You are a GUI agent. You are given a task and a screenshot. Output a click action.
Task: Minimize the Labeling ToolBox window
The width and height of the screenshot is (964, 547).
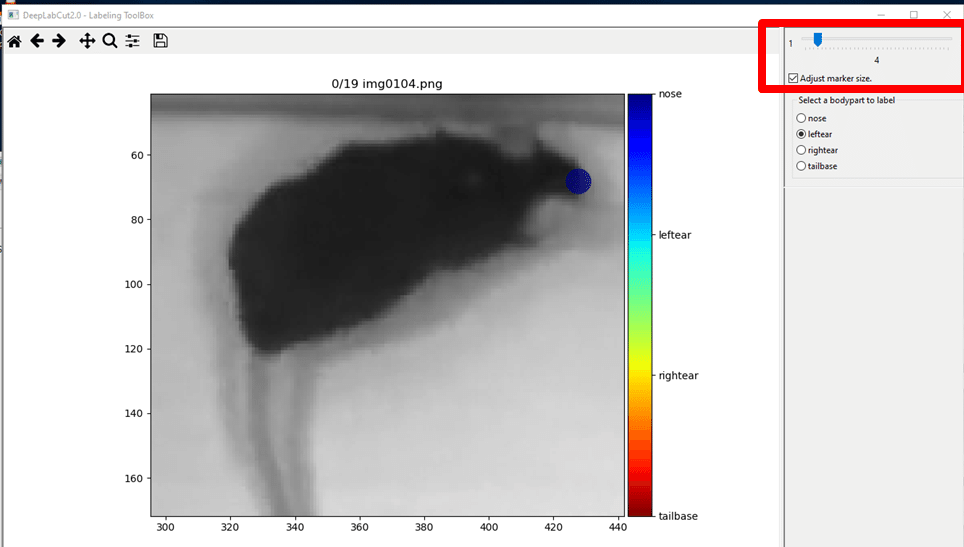click(881, 15)
